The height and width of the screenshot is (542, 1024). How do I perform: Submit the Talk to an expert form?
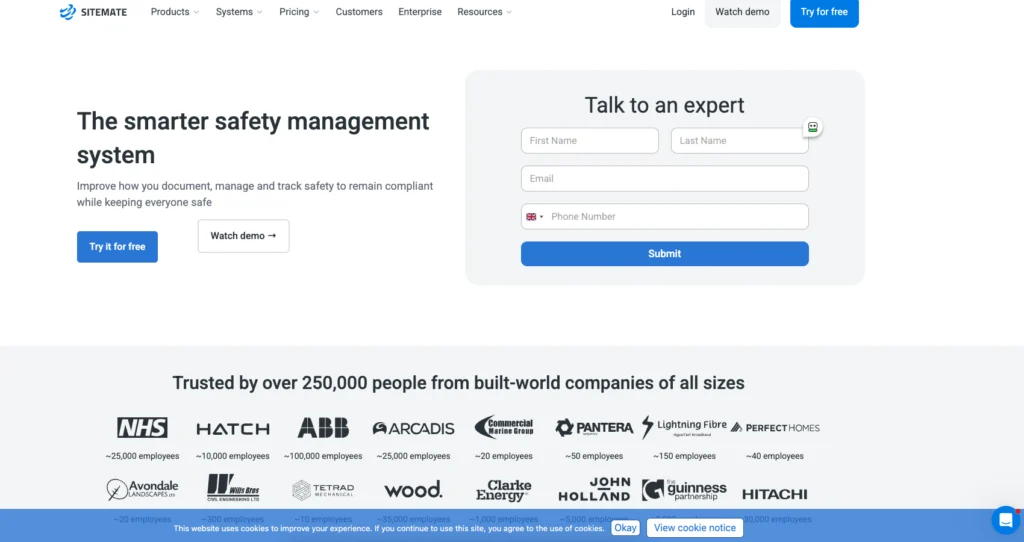pos(665,254)
